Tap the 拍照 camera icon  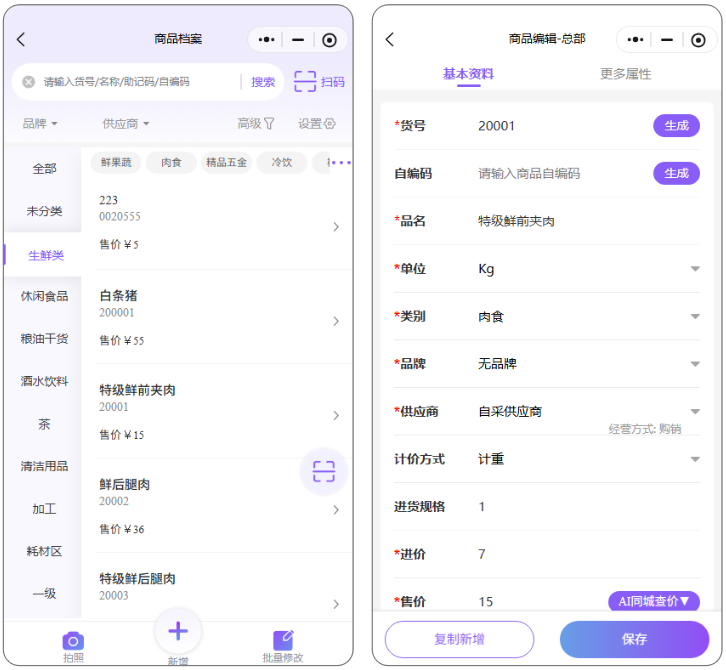(x=73, y=641)
